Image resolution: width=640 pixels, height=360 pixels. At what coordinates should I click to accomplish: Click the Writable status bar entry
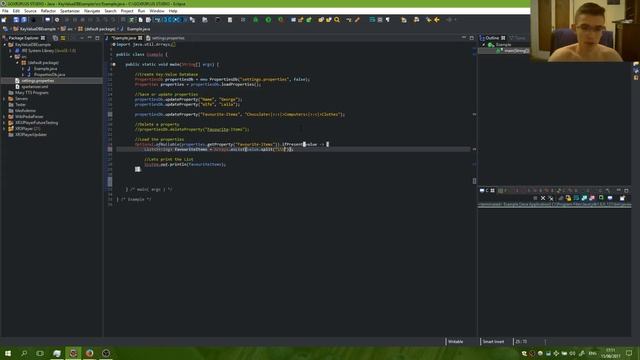(456, 342)
